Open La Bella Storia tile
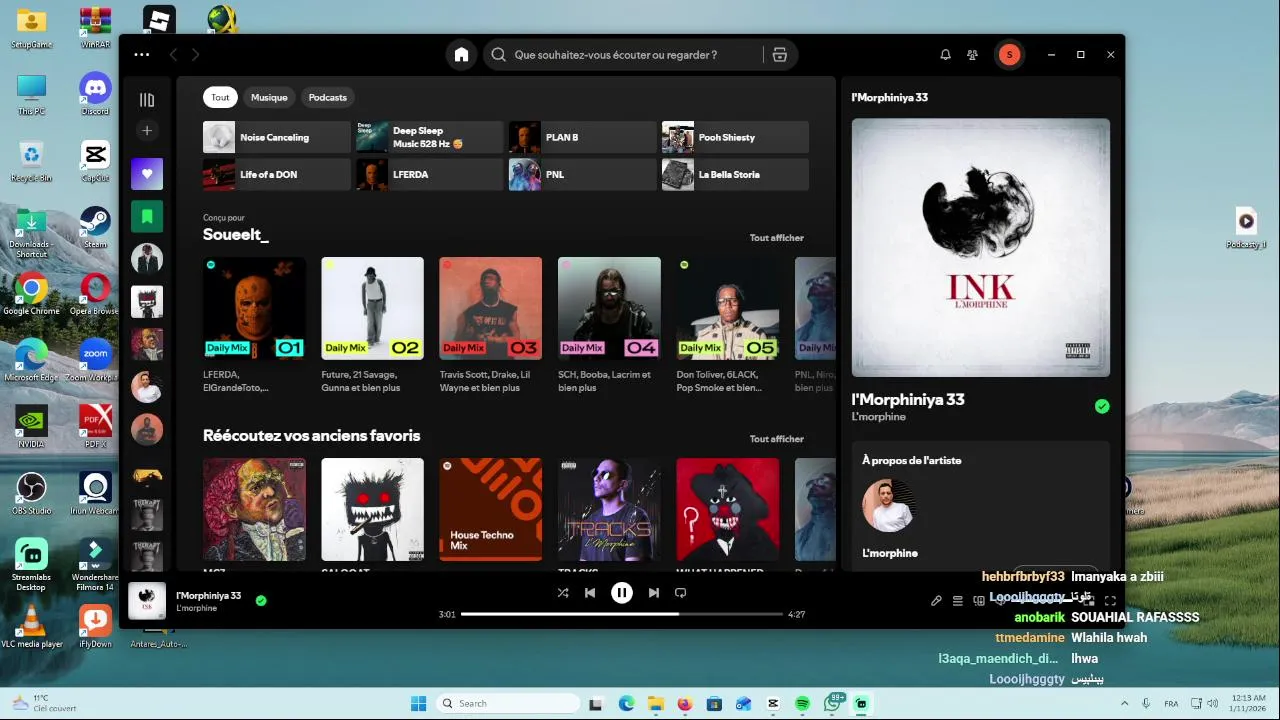 pos(735,174)
